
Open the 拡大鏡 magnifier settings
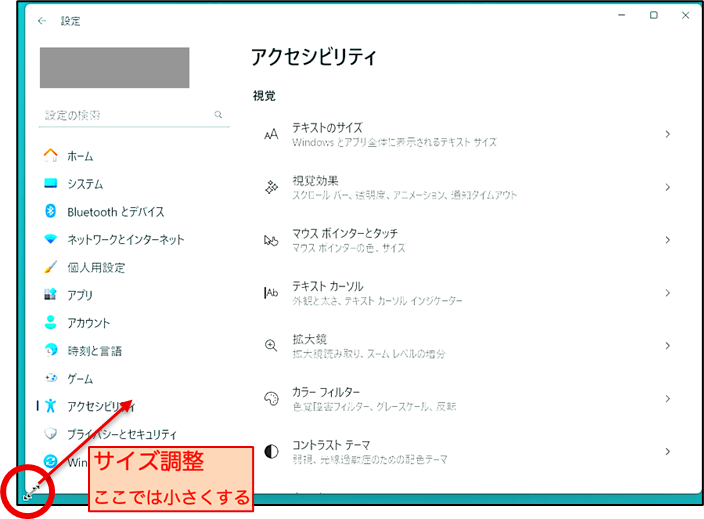460,346
